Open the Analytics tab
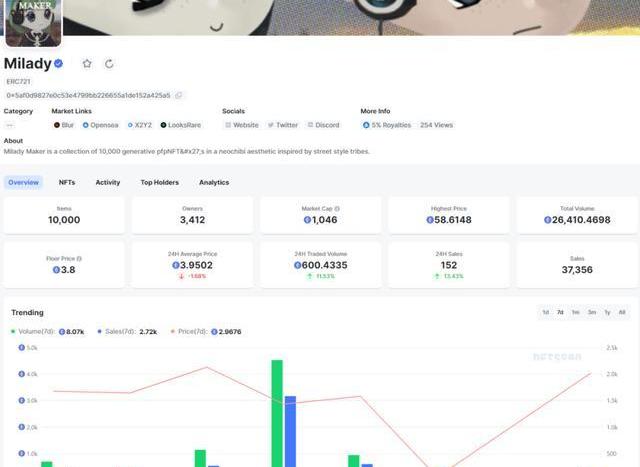The height and width of the screenshot is (467, 640). pos(214,182)
